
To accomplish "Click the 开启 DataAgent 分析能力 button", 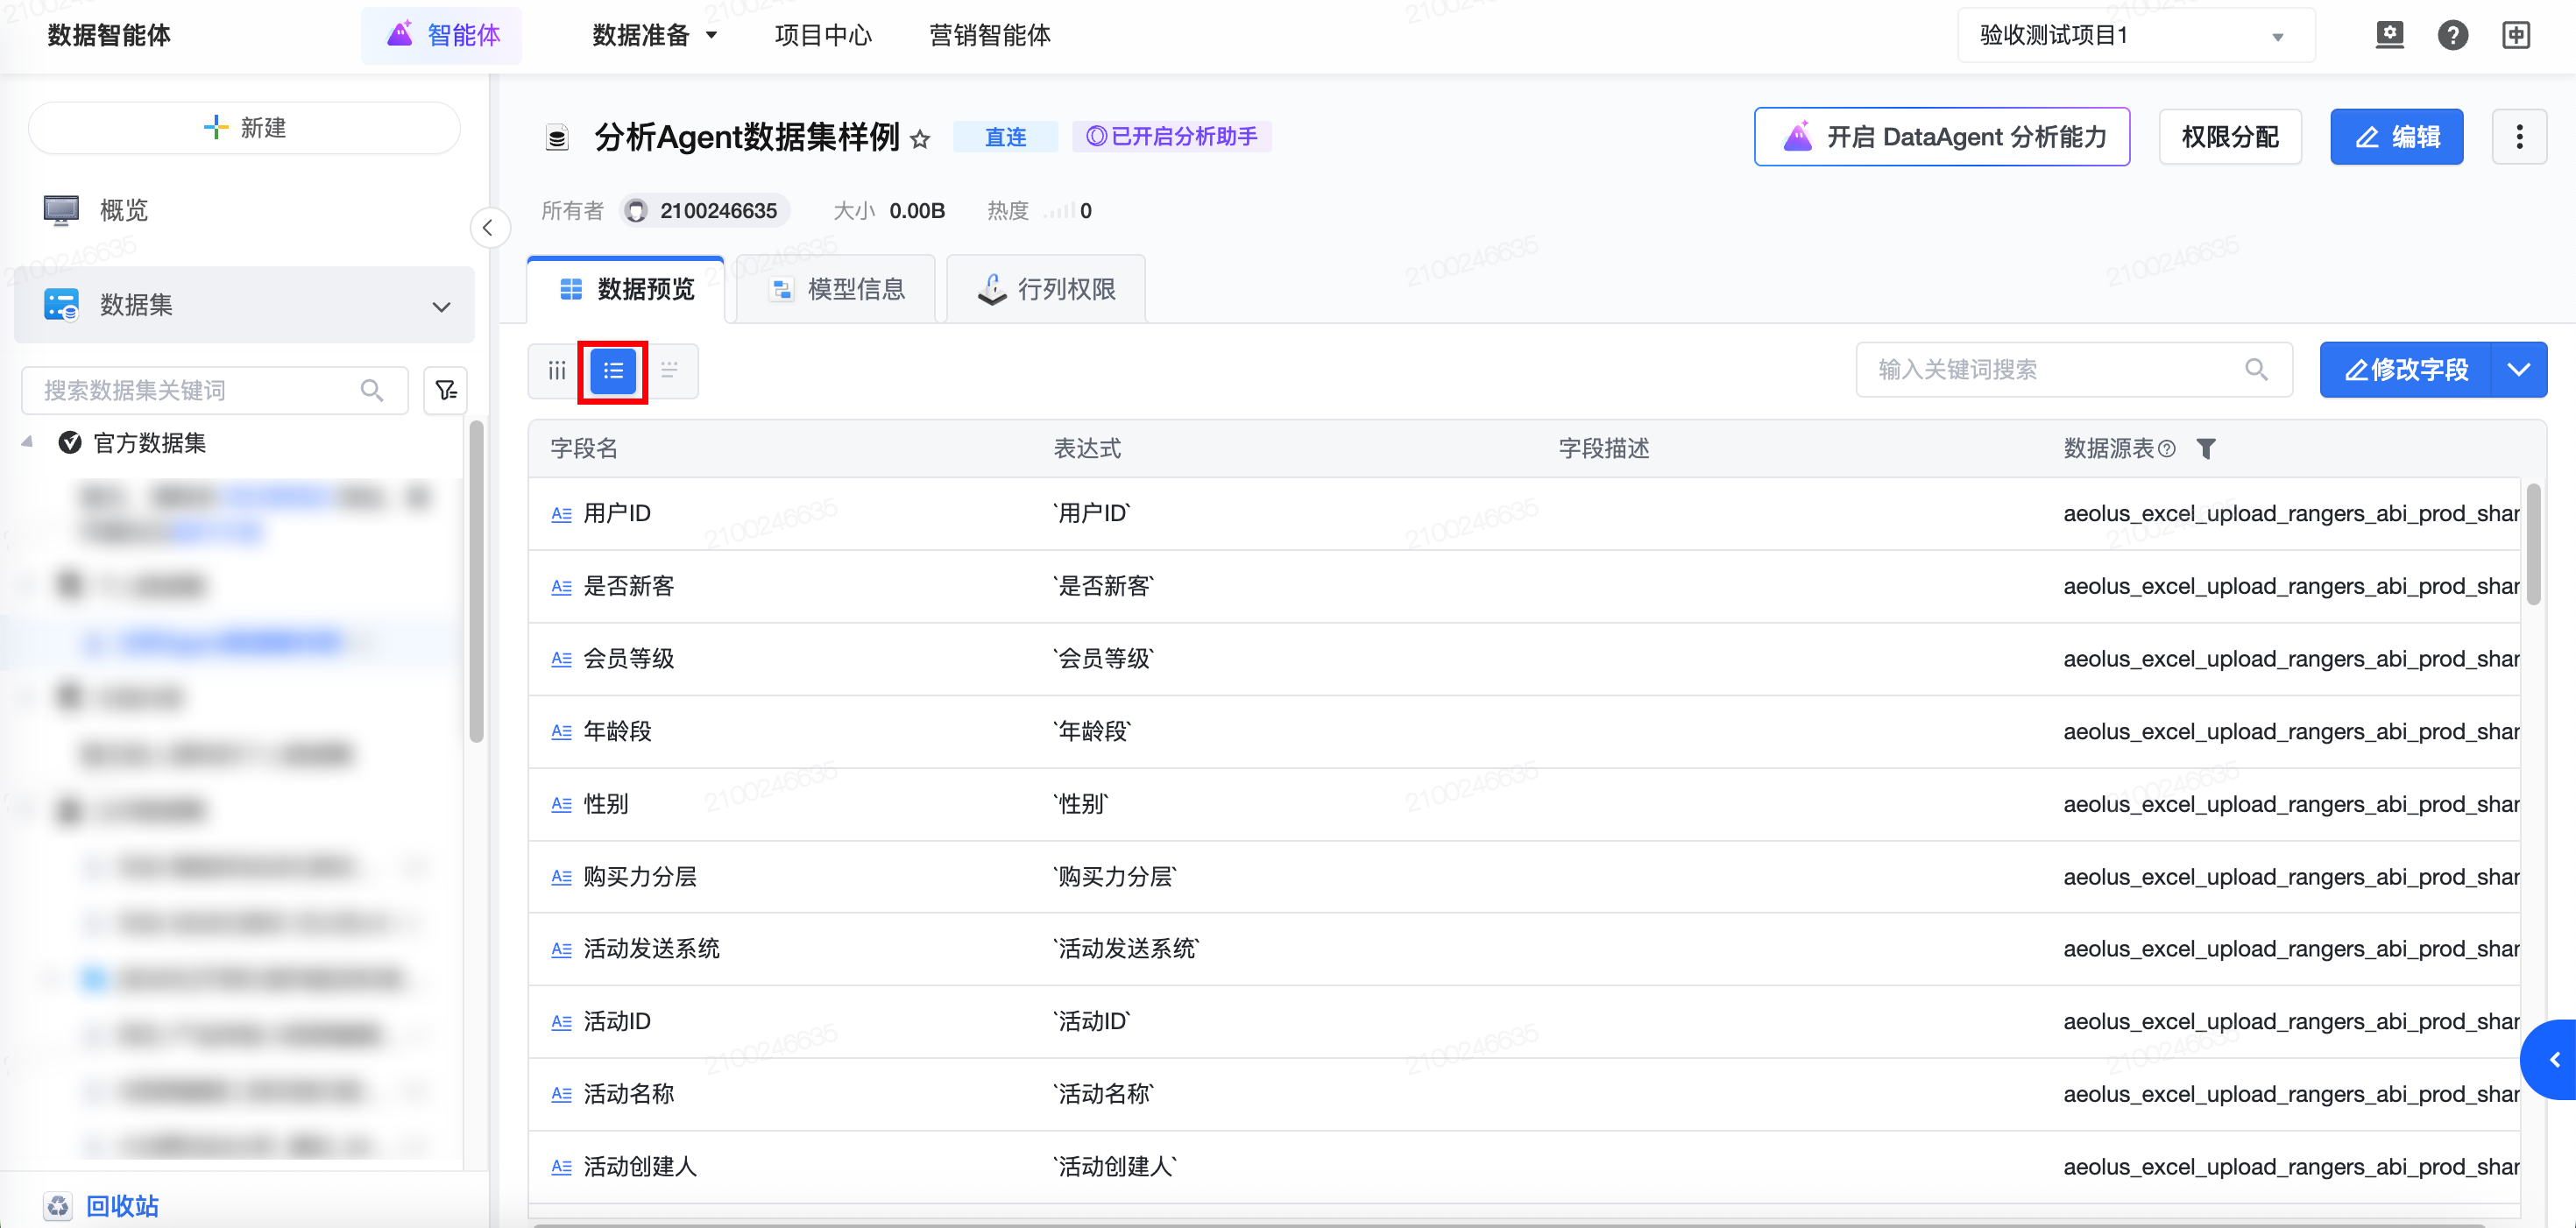I will pos(1942,137).
